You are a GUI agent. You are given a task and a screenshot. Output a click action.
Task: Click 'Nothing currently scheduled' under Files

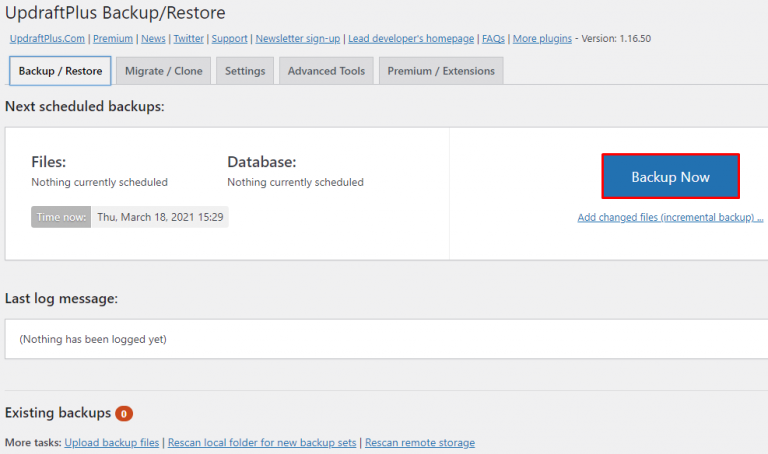[x=99, y=182]
